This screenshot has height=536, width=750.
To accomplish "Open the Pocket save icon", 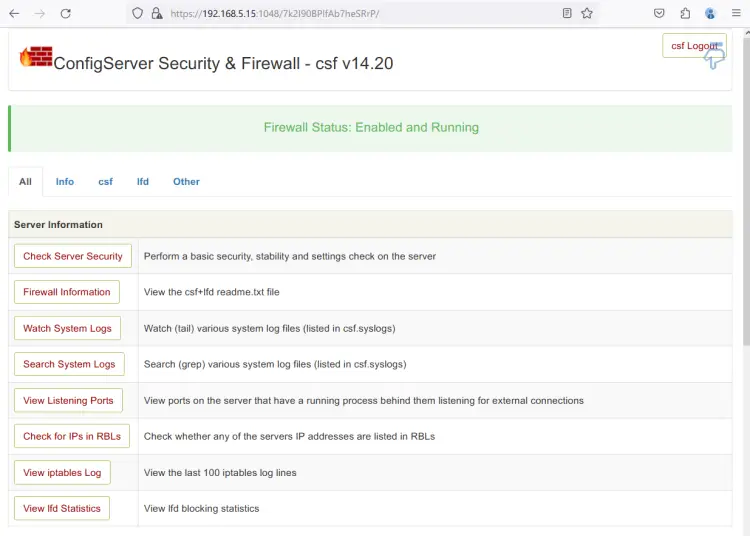I will pyautogui.click(x=659, y=14).
